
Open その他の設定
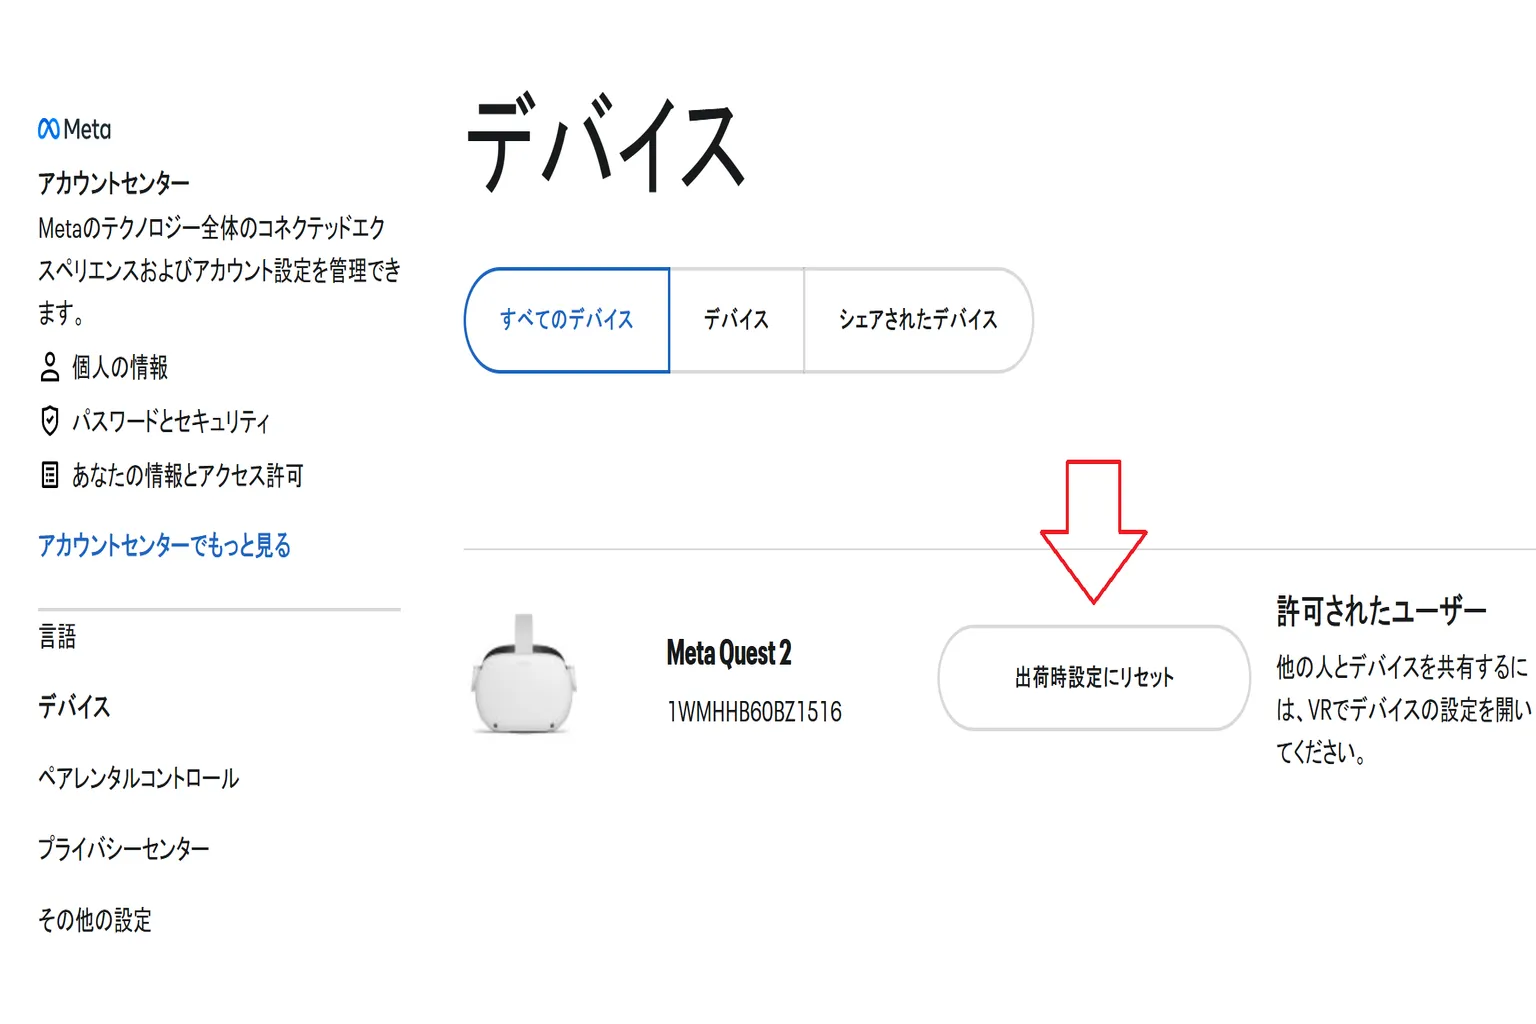(x=94, y=921)
